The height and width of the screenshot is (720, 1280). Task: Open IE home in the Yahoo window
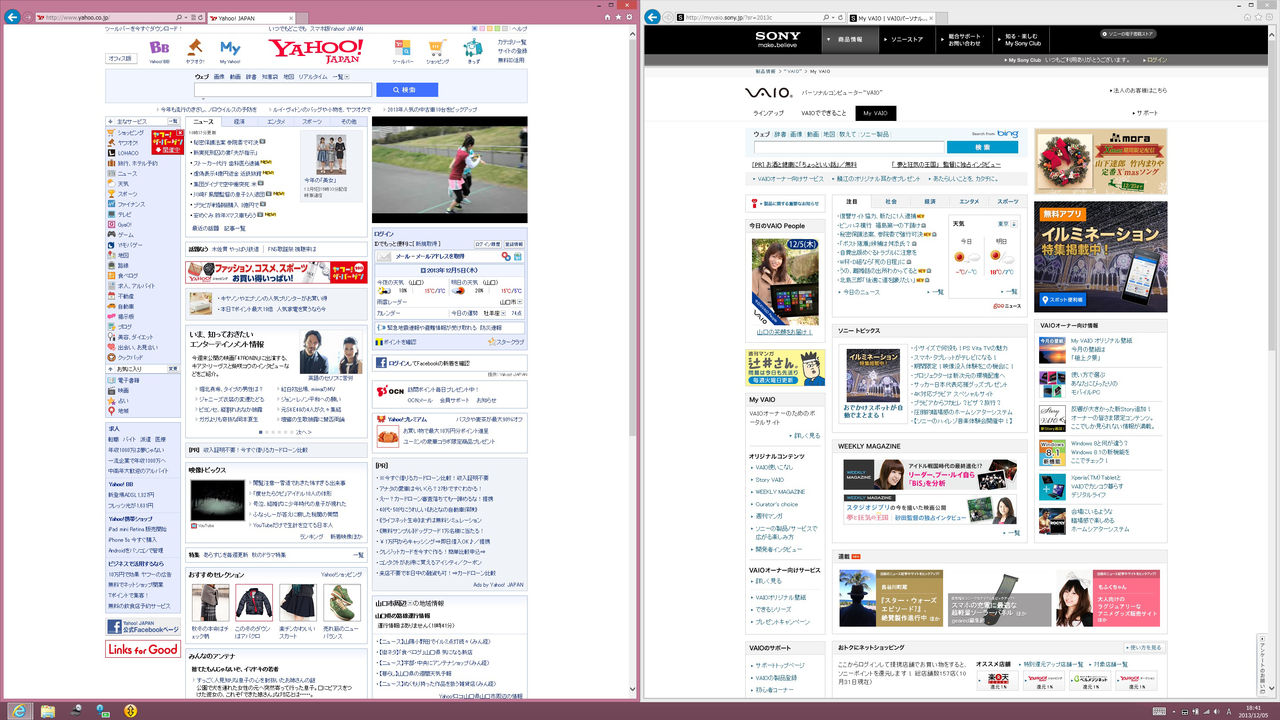pos(608,17)
